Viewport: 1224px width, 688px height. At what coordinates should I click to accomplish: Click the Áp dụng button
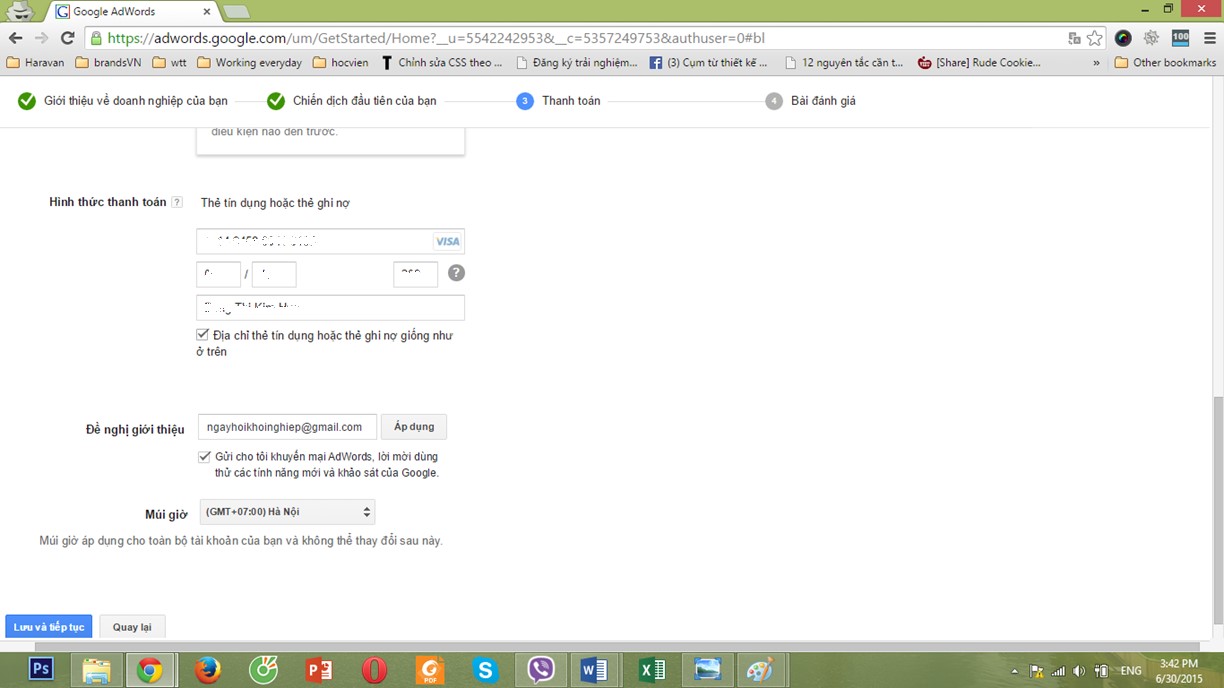click(414, 427)
